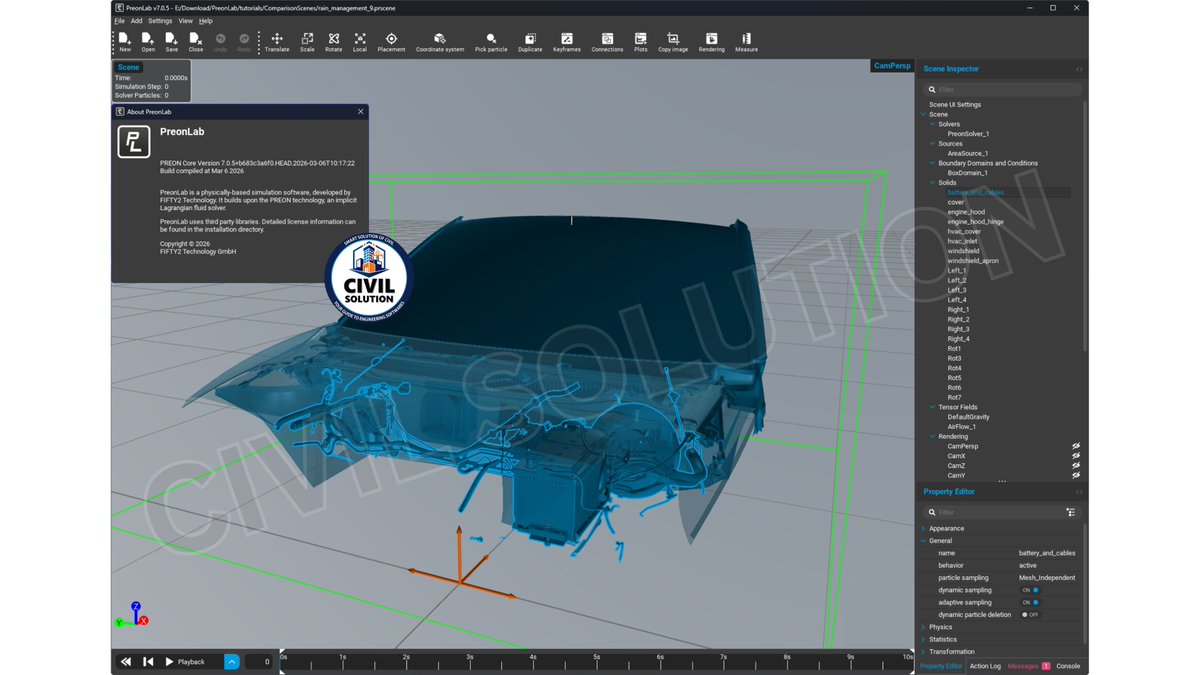Viewport: 1200px width, 675px height.
Task: Collapse the Solvers group
Action: click(932, 124)
